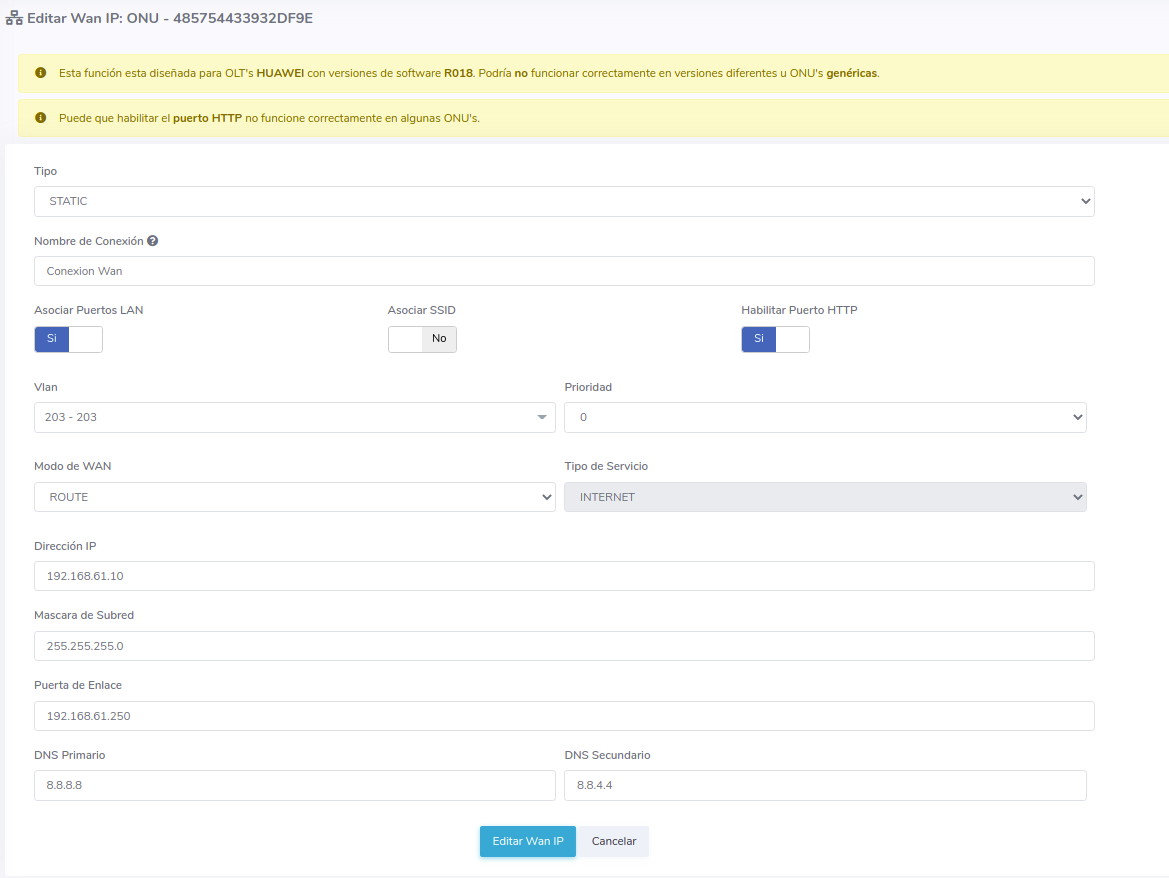The width and height of the screenshot is (1169, 878).
Task: Click the Nombre de Conexión text field
Action: tap(564, 271)
